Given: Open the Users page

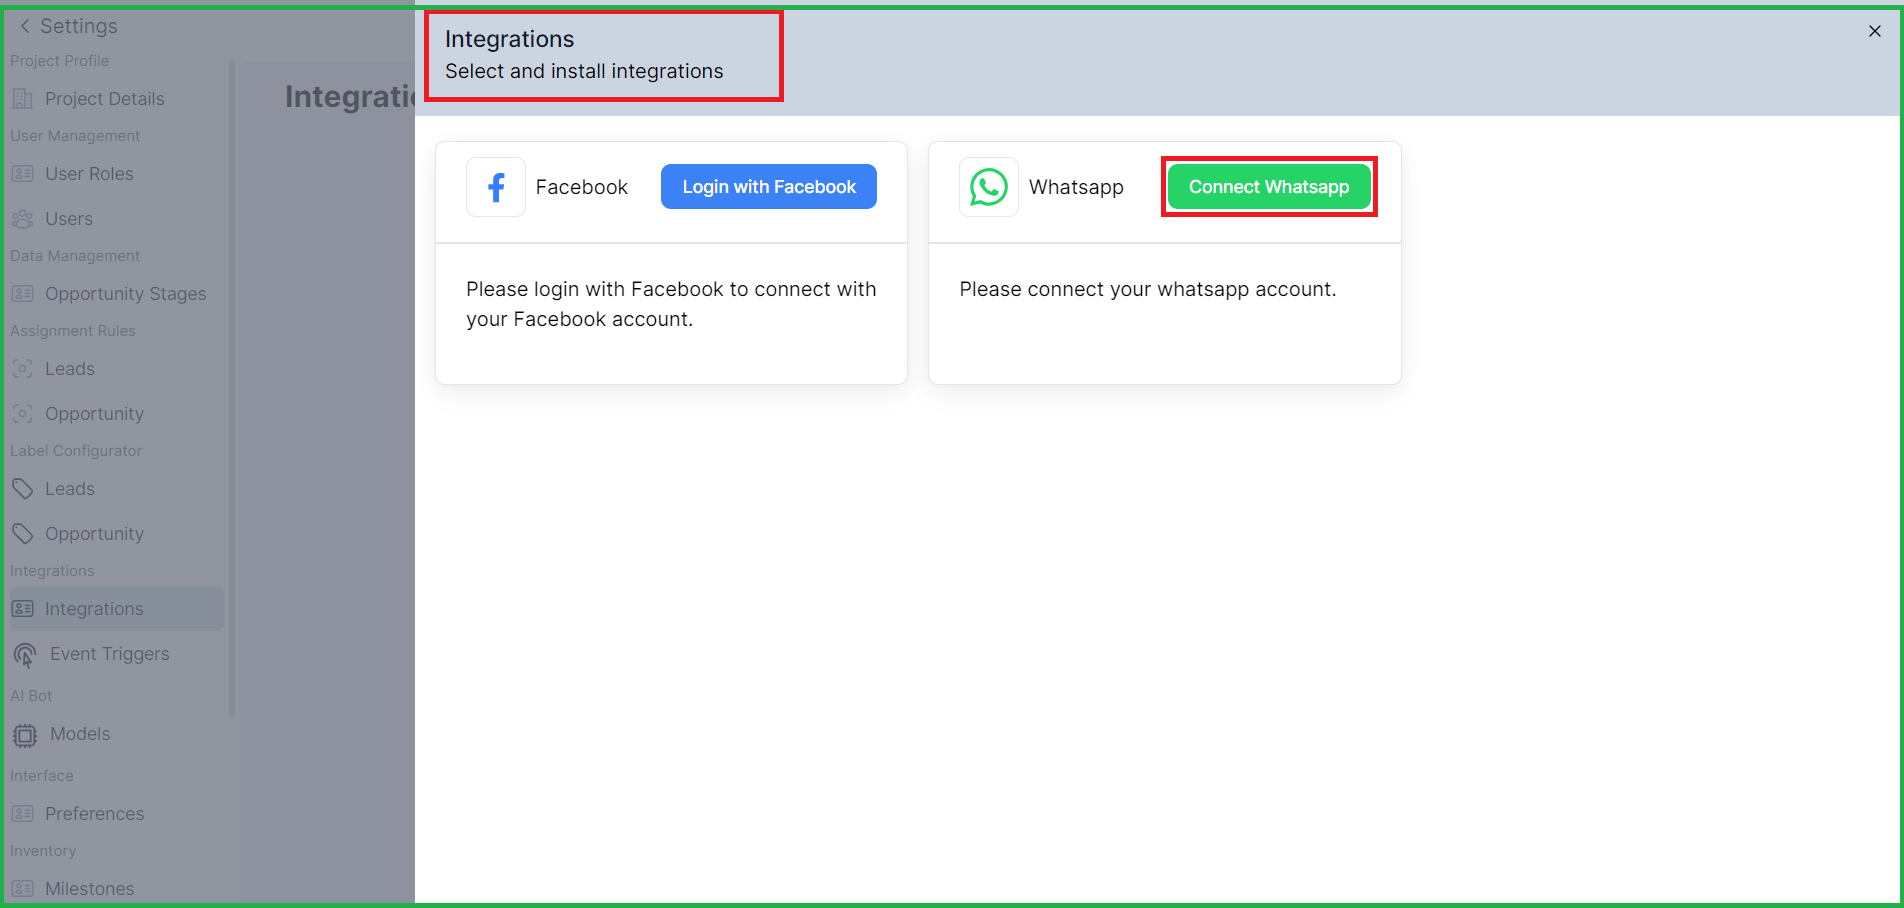Looking at the screenshot, I should [x=69, y=219].
